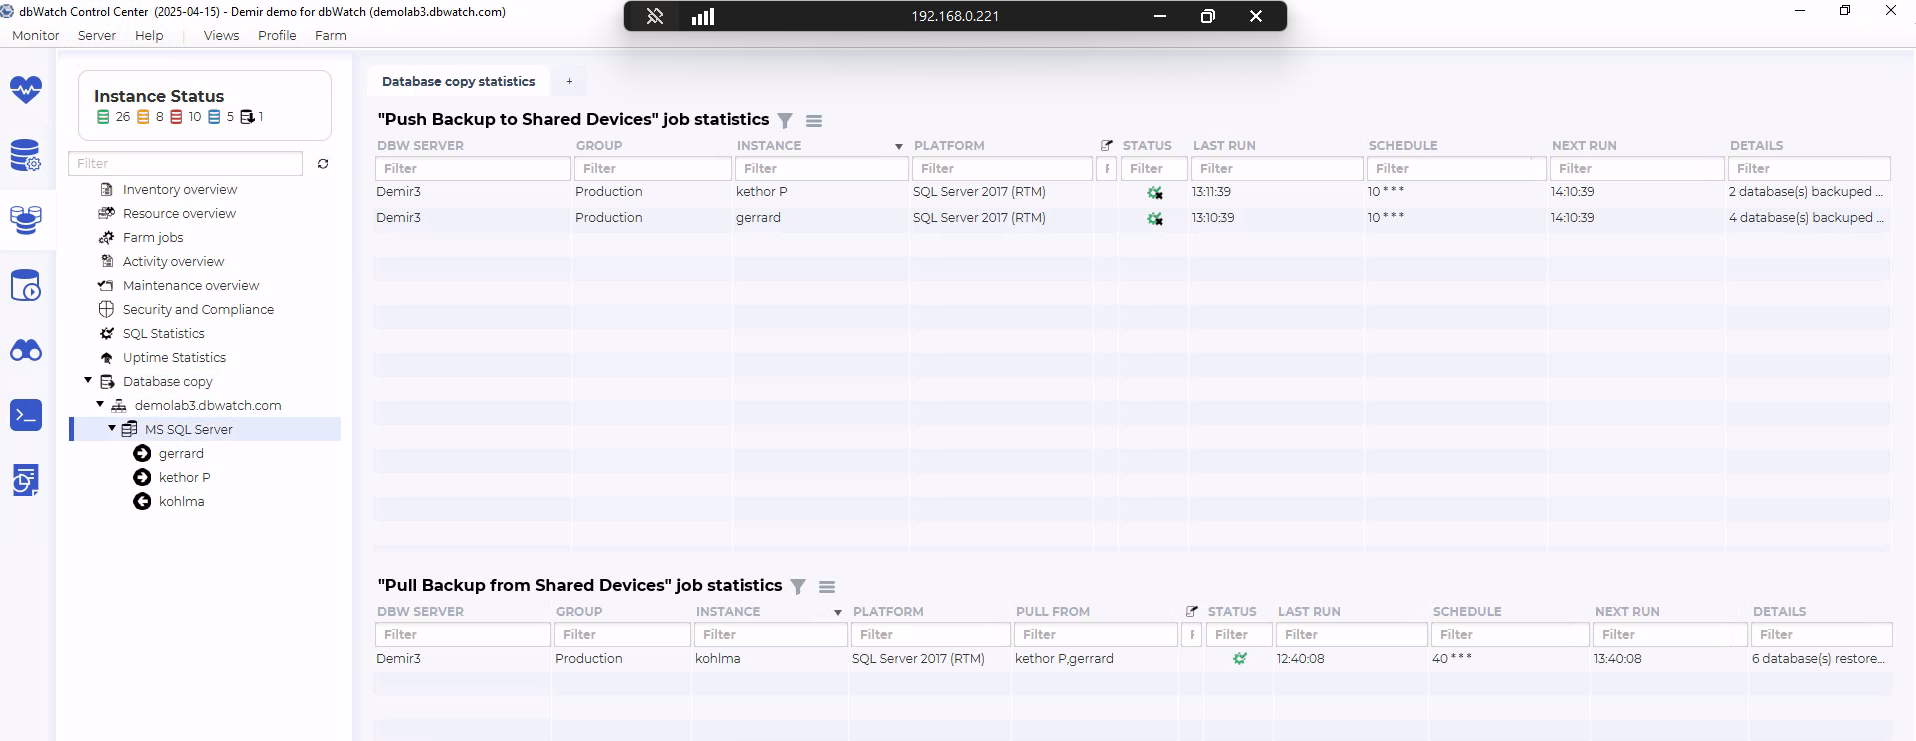Open hamburger menu for Pull Backup statistics
This screenshot has height=741, width=1916.
827,587
